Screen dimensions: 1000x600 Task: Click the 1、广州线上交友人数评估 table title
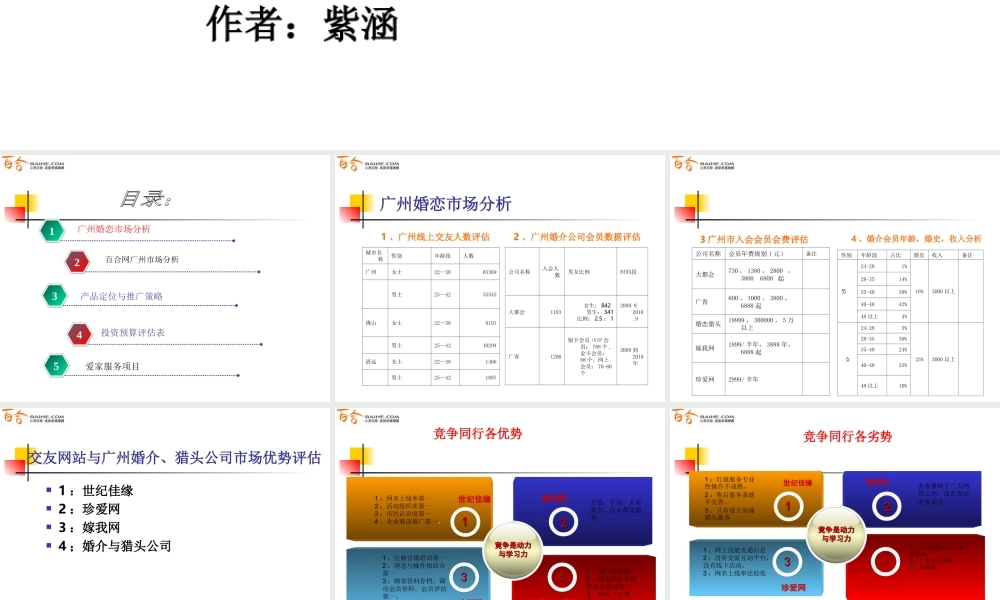pos(435,237)
